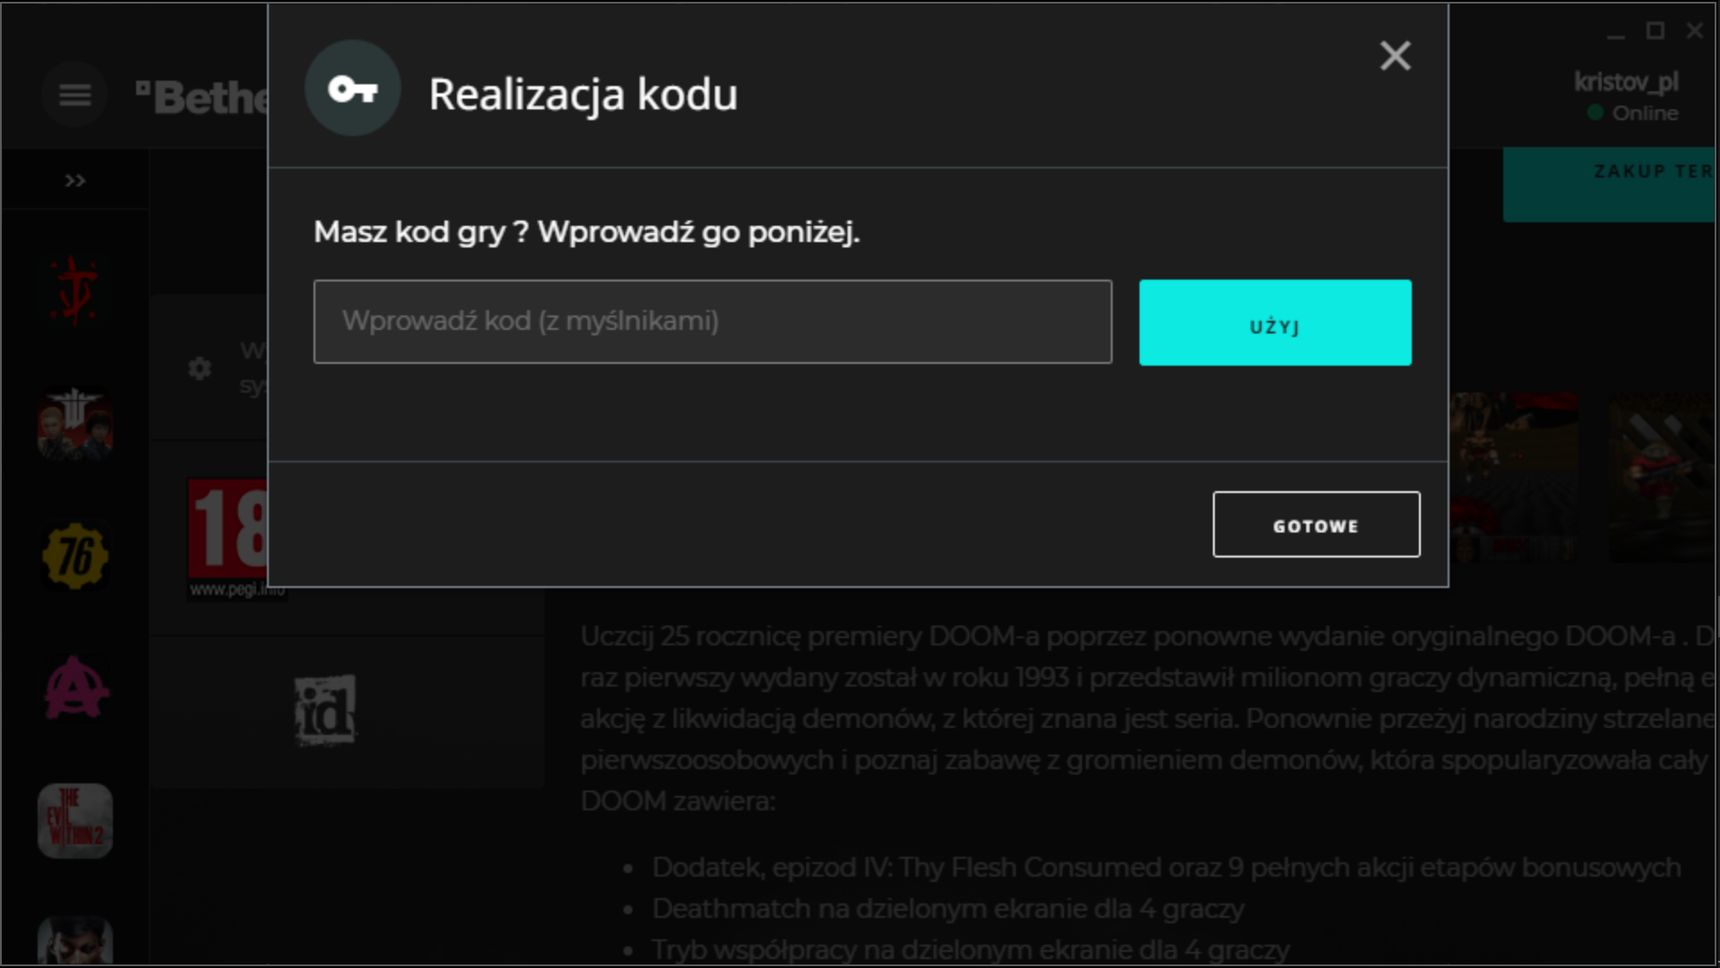Image resolution: width=1720 pixels, height=968 pixels.
Task: Expand the game sidebar with the double-chevron
Action: (75, 181)
